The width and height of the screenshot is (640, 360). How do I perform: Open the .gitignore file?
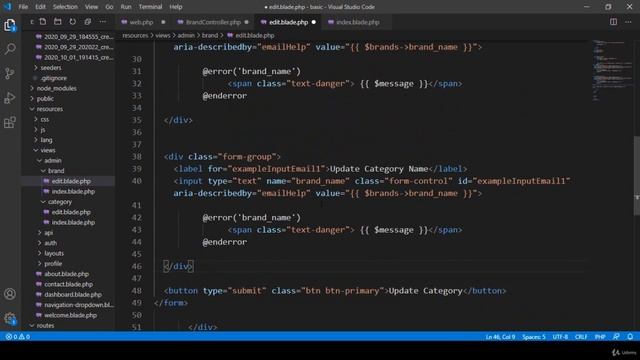53,78
